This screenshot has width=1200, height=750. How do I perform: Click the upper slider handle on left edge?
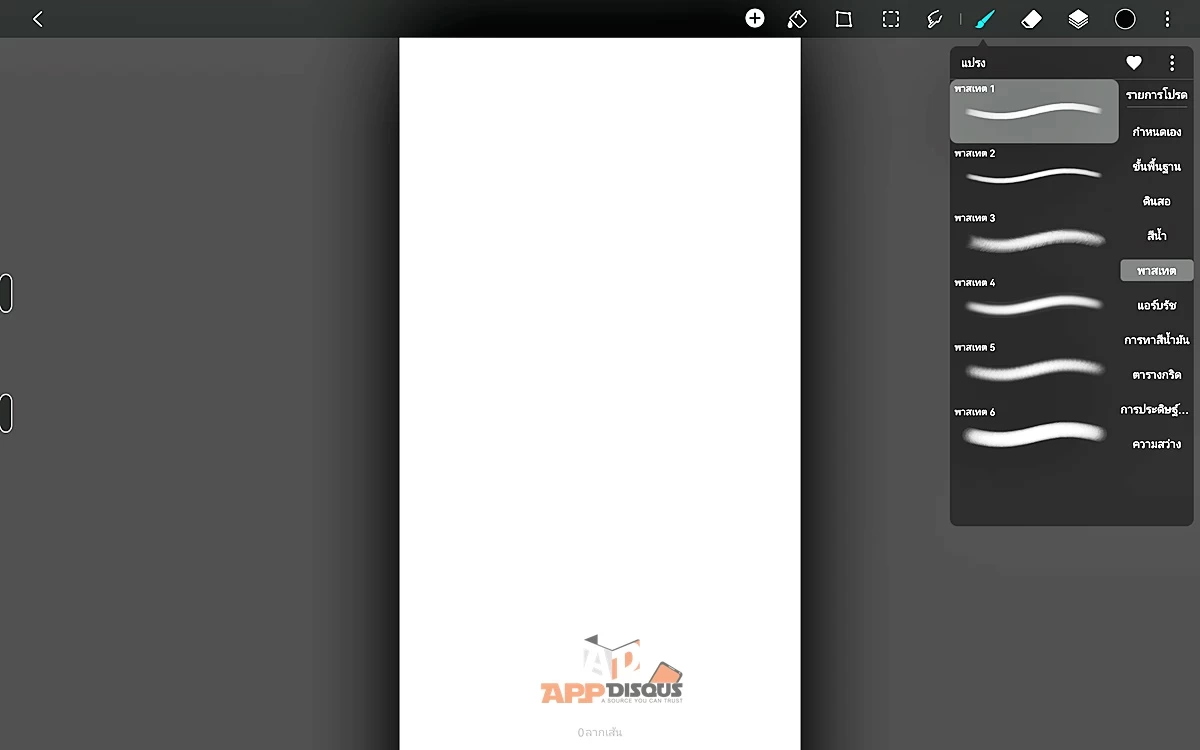click(6, 293)
